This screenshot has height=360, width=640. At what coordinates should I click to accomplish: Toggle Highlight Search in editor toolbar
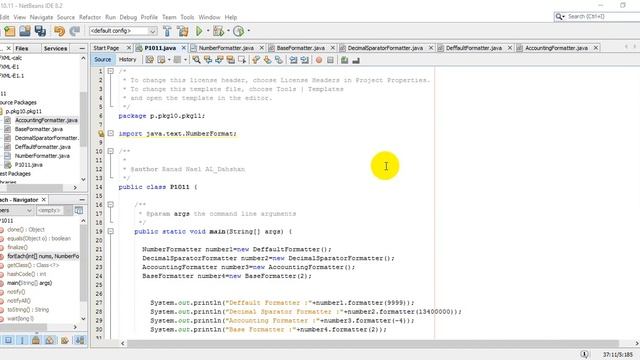[231, 60]
